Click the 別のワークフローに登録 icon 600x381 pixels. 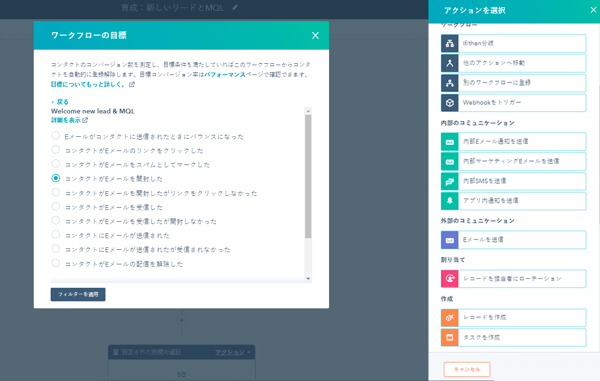(x=450, y=83)
